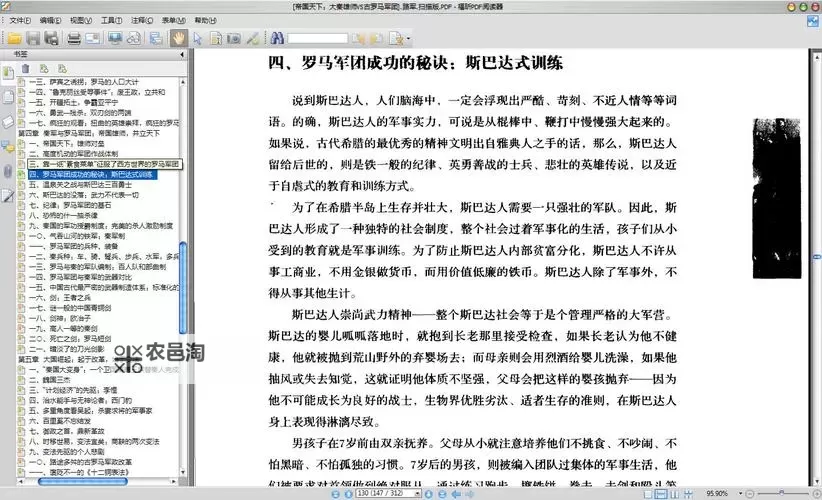Click the Print icon in toolbar

pos(74,38)
